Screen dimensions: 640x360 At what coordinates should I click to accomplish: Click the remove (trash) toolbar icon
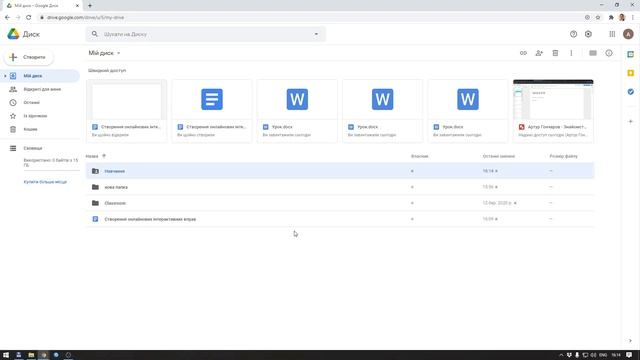pyautogui.click(x=555, y=53)
